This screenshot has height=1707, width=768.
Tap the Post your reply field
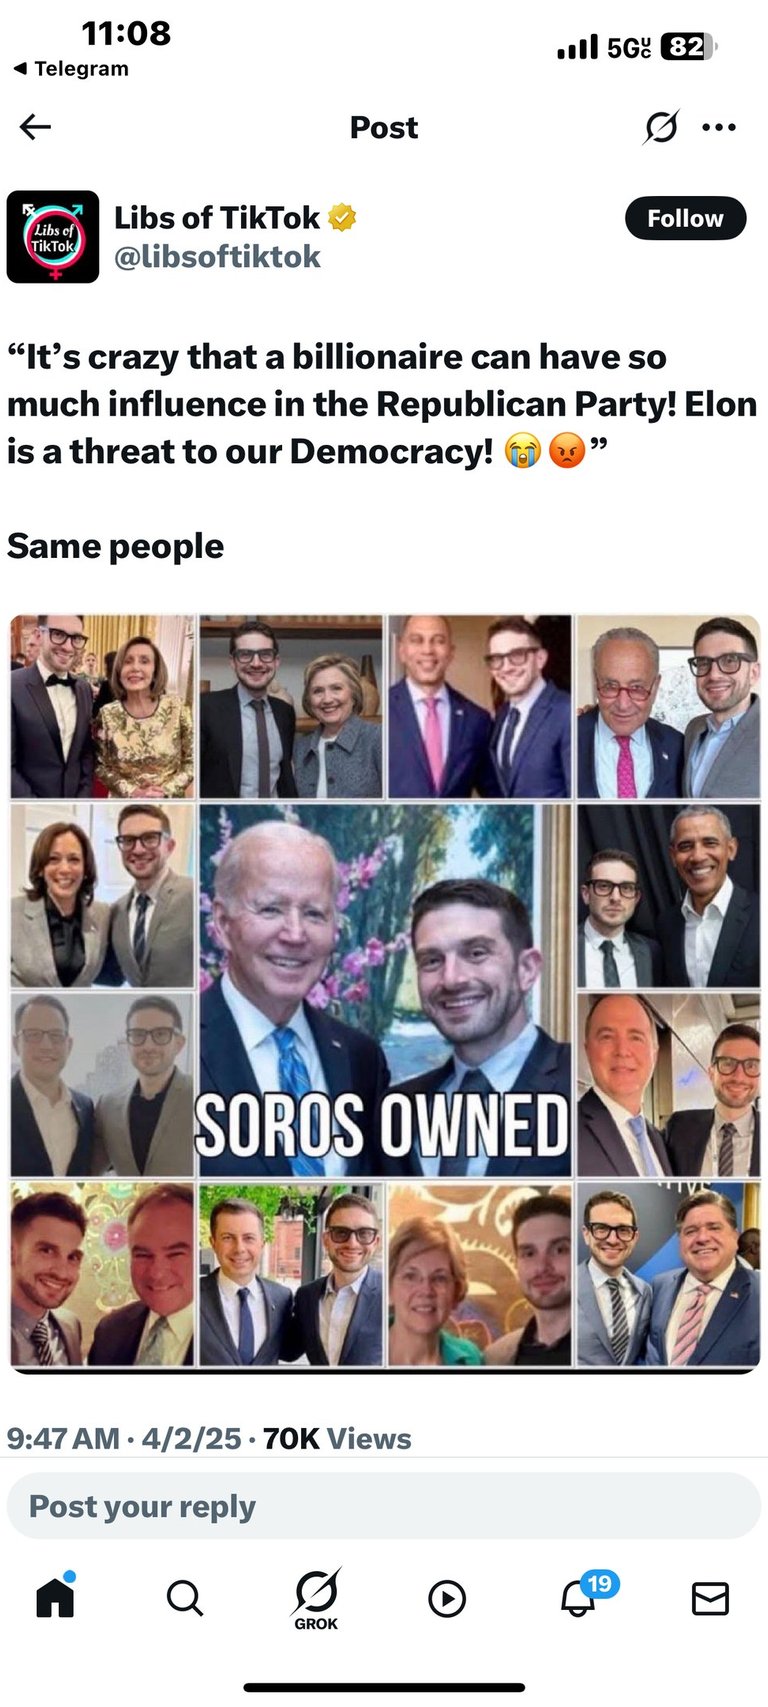pos(384,1506)
